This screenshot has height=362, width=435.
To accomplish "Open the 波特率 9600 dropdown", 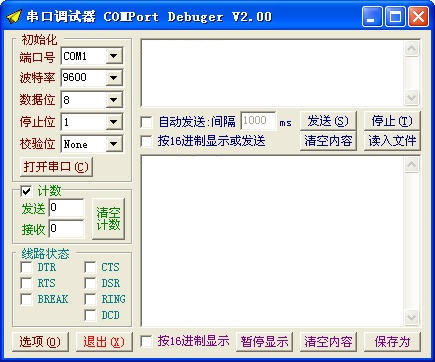I will point(114,78).
